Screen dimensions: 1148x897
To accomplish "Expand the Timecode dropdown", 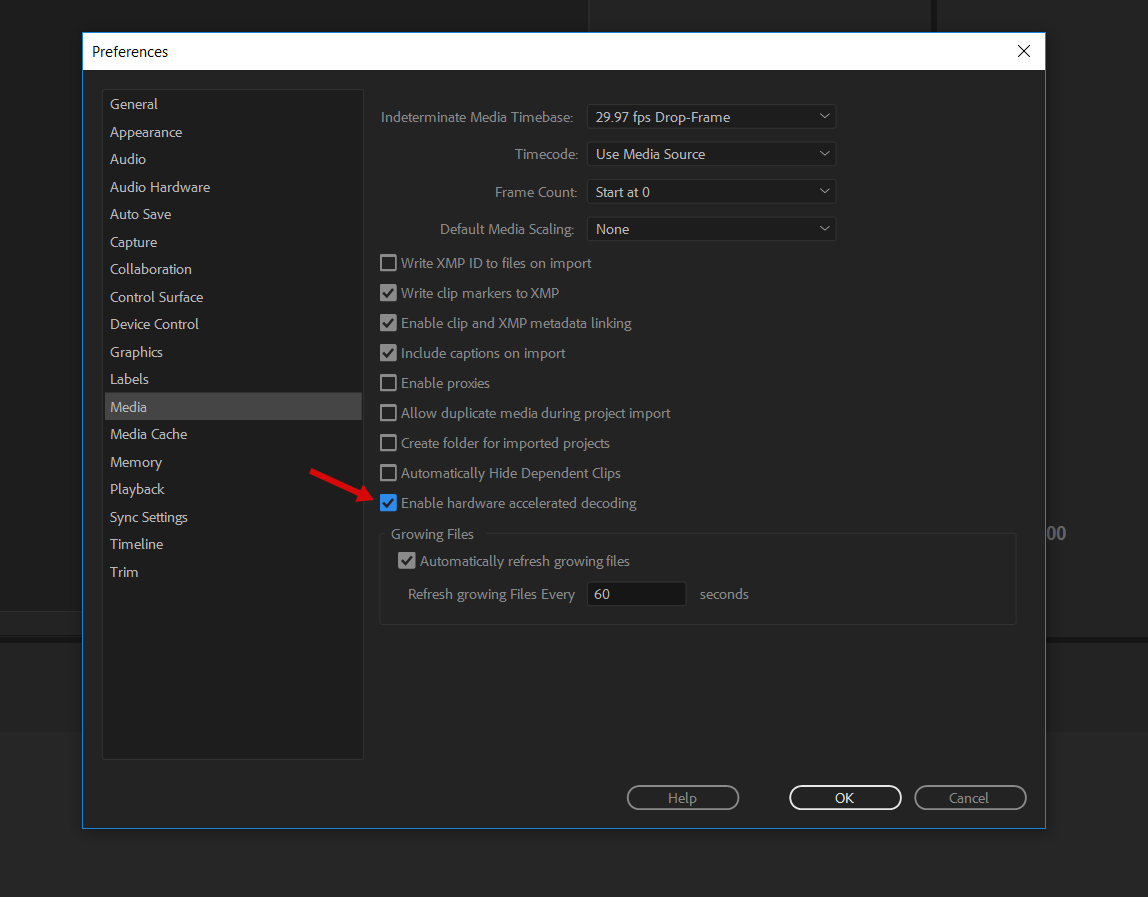I will click(711, 154).
